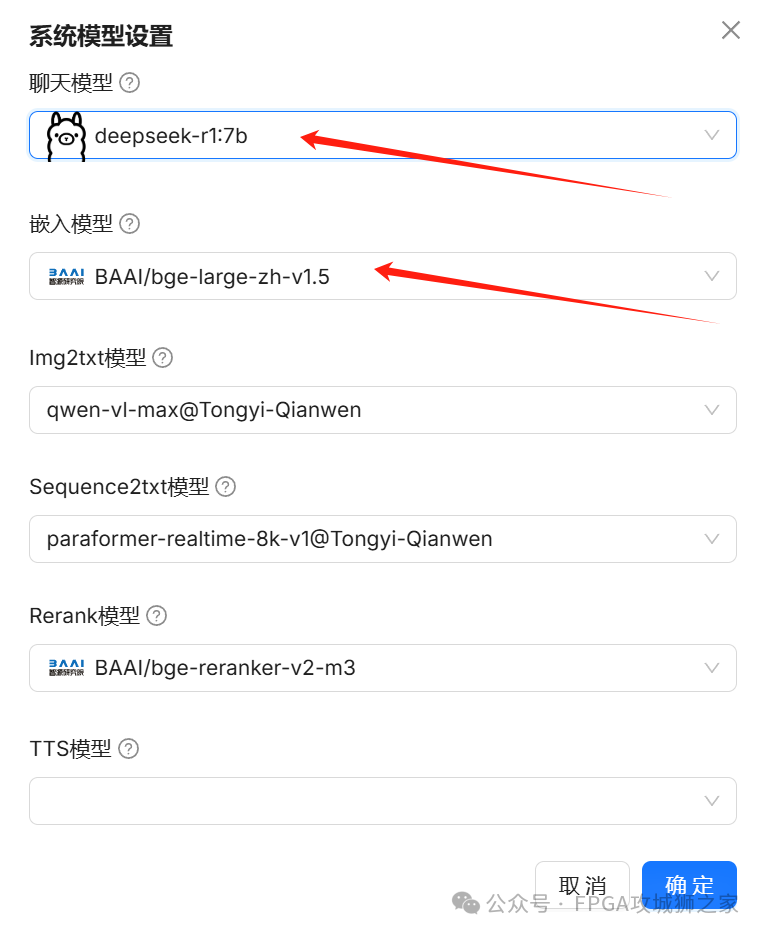The image size is (763, 934).
Task: Expand the deepseek-r1:7b dropdown arrow
Action: pyautogui.click(x=712, y=135)
